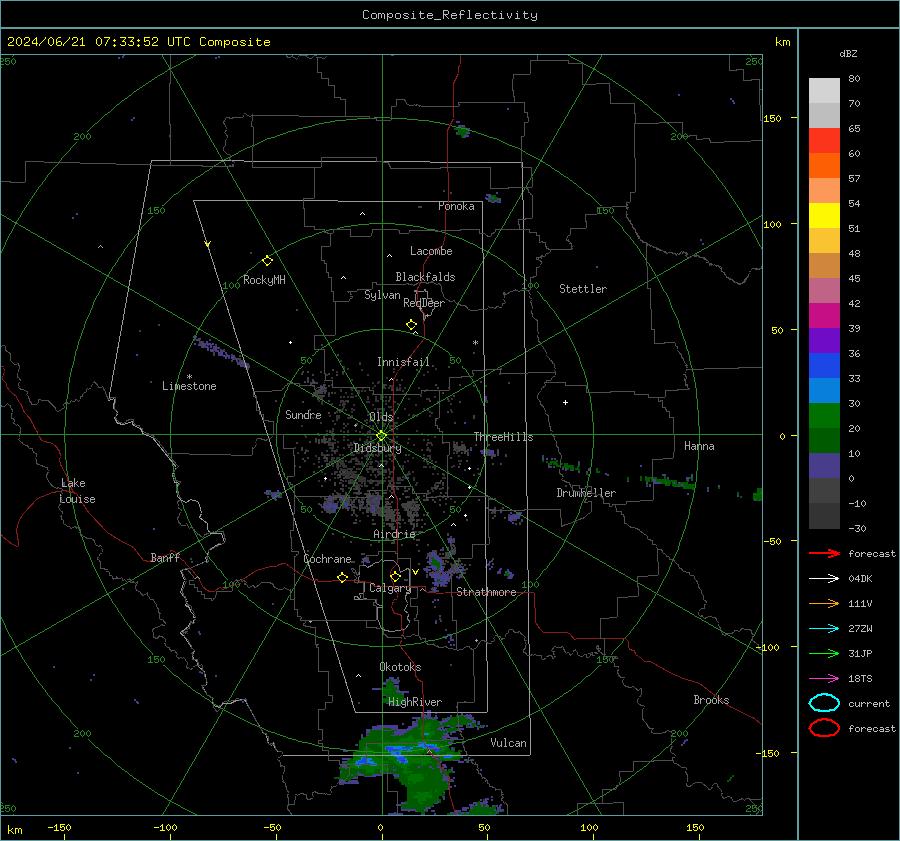Select the magenta 39-42 dBZ swatch
This screenshot has height=841, width=900.
[824, 316]
